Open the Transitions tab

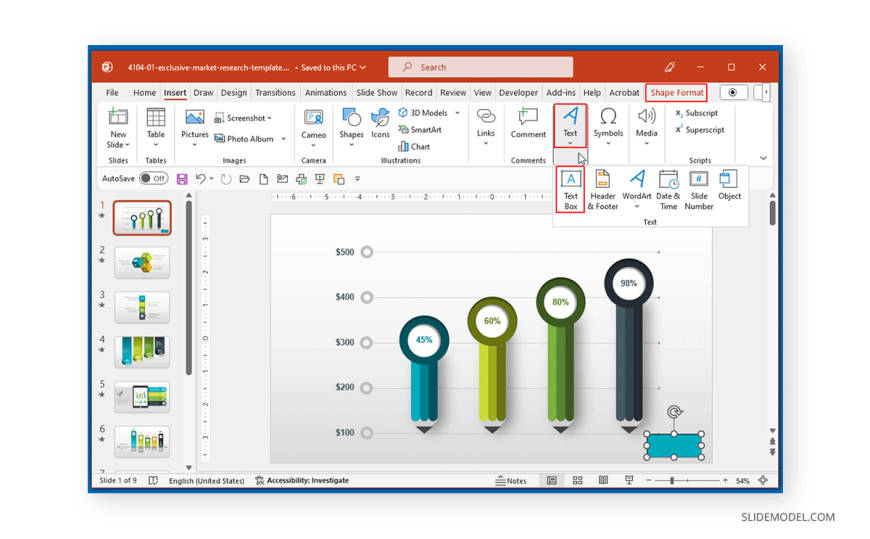275,93
